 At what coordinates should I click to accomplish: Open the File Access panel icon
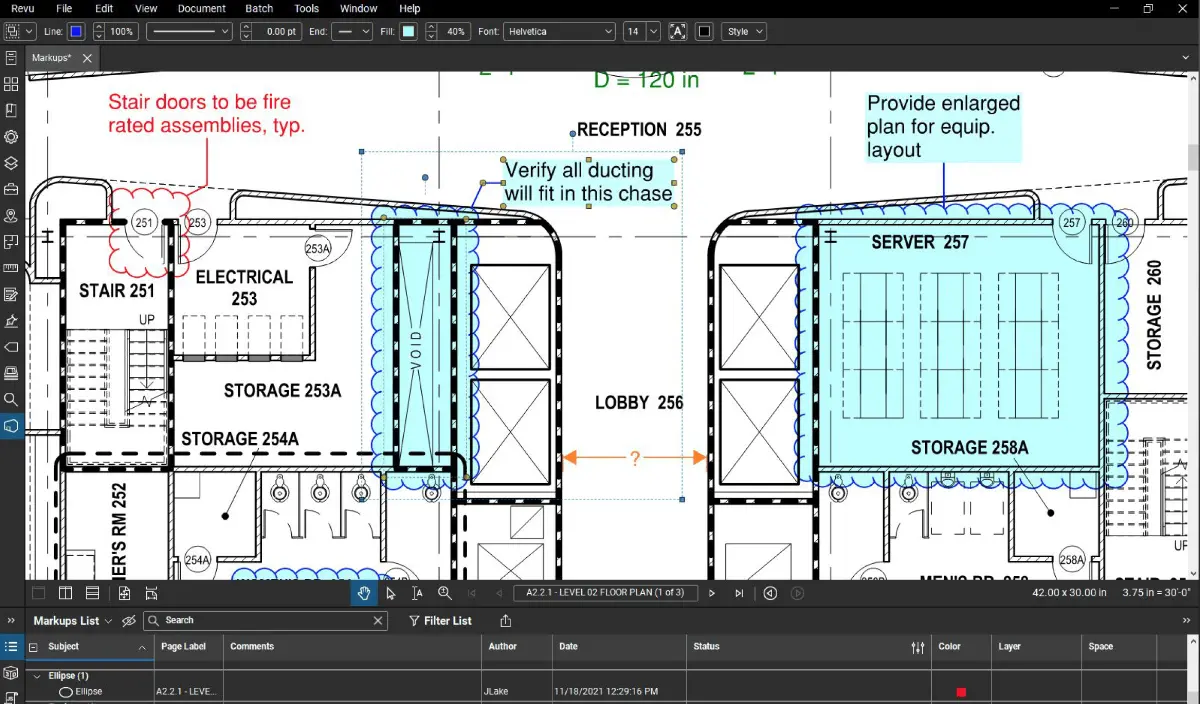click(x=11, y=58)
